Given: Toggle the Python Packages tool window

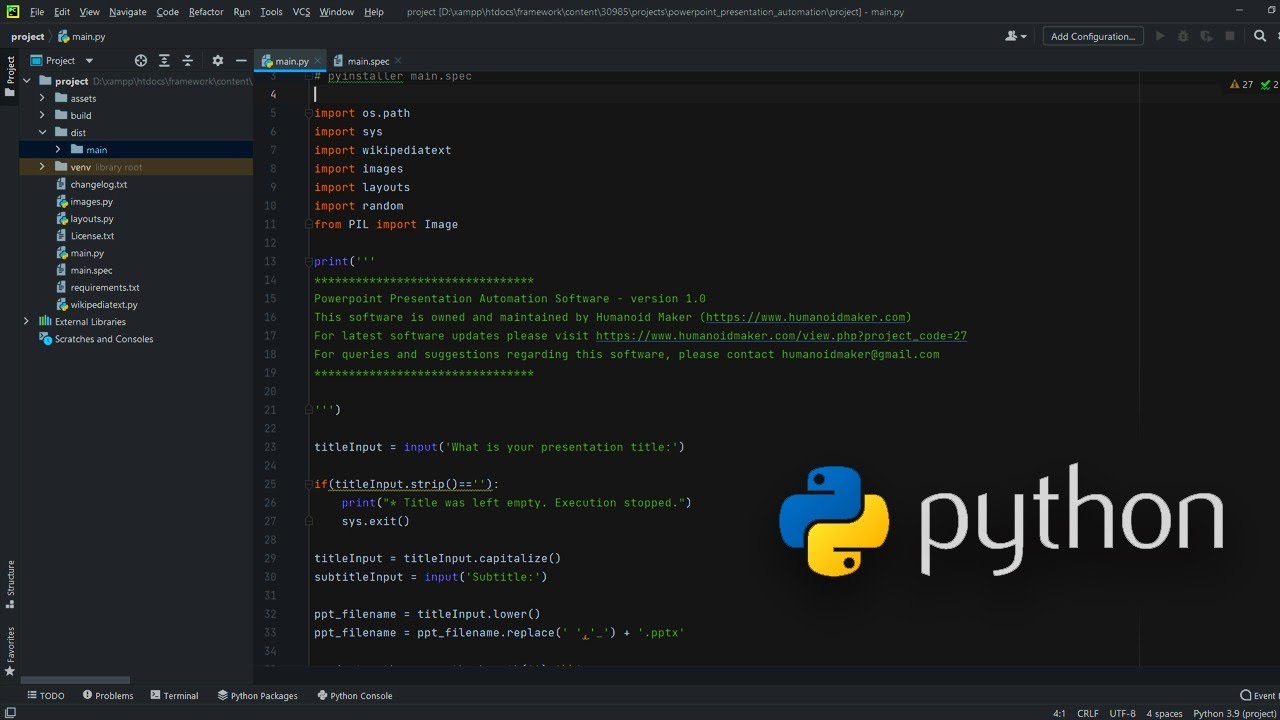Looking at the screenshot, I should coord(257,695).
